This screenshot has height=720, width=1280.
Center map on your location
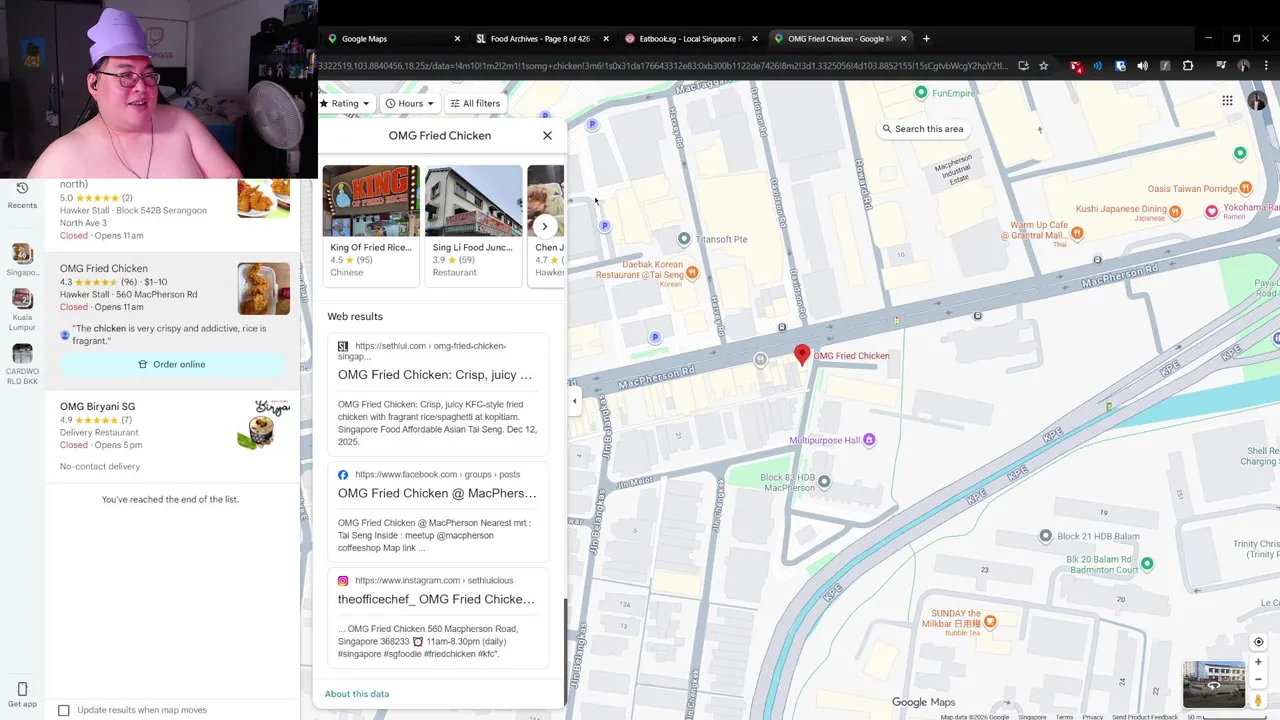point(1258,642)
